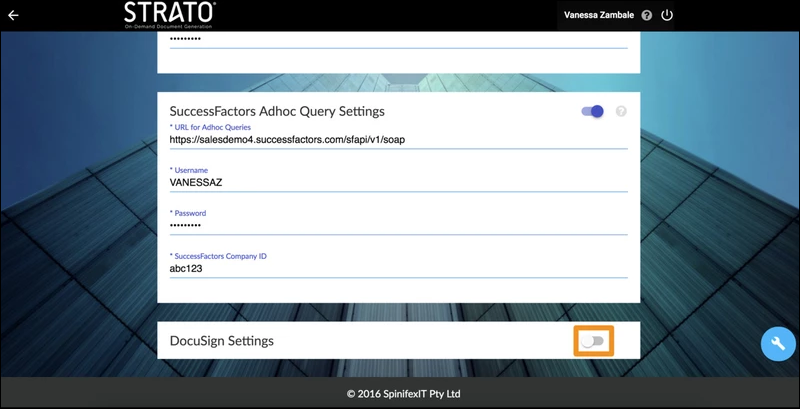Click the Vanessa Zambale user name

click(x=600, y=16)
